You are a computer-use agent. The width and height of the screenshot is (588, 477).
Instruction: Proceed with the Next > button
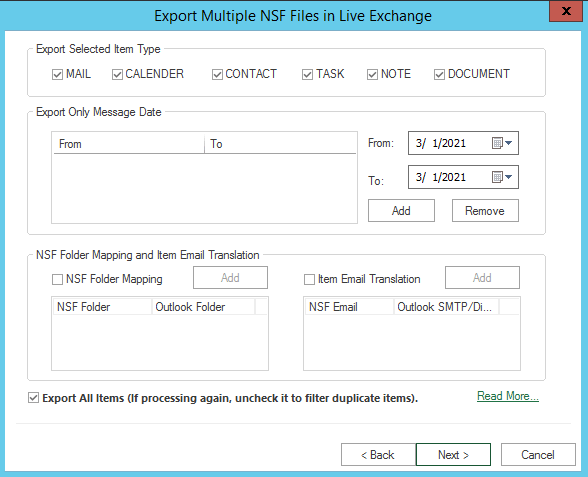(x=453, y=454)
